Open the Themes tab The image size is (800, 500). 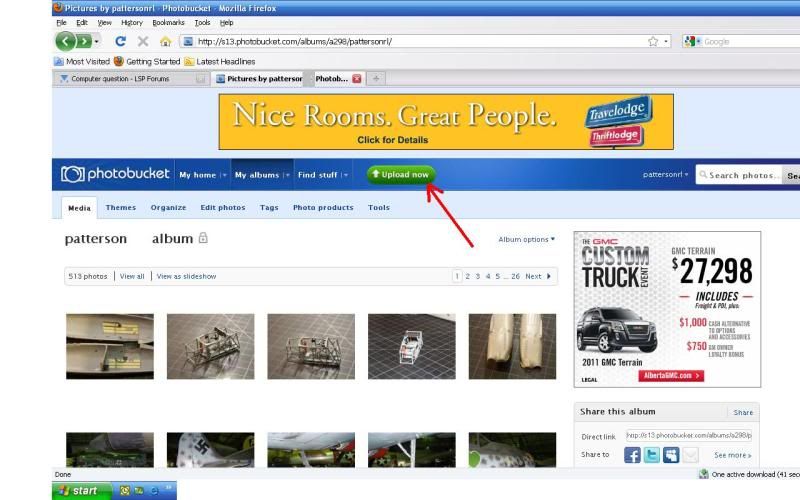tap(121, 208)
